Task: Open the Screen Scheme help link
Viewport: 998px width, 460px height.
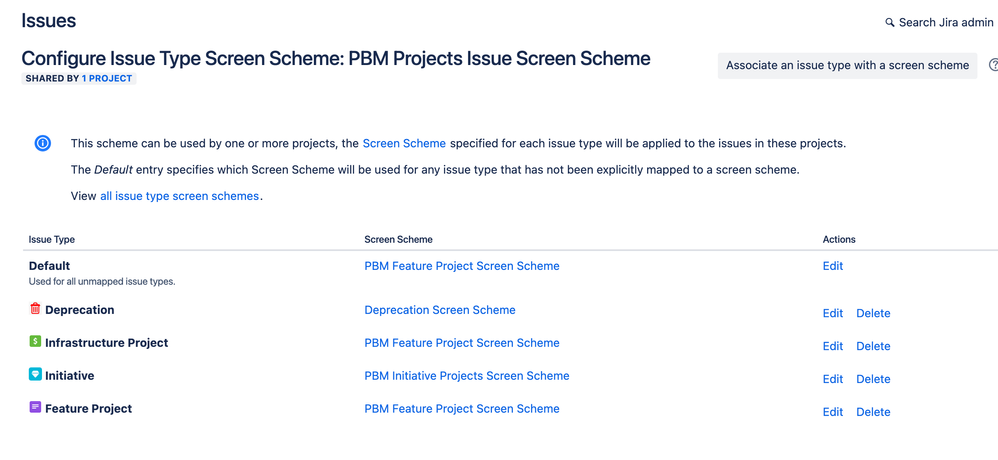Action: coord(404,143)
